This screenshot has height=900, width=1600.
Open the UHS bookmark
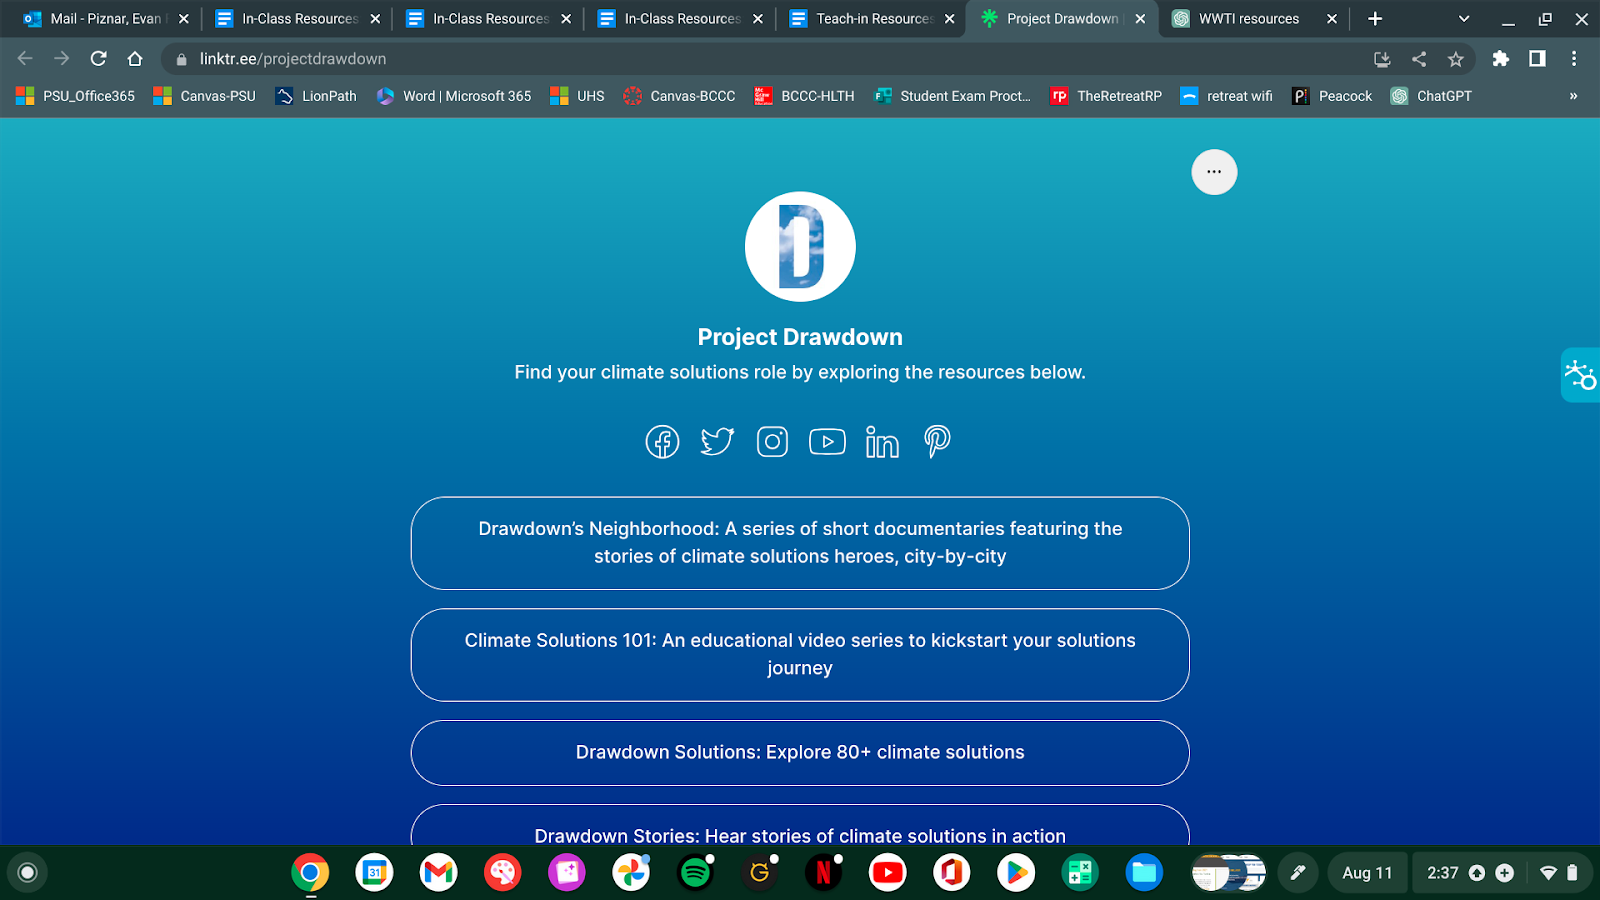(x=578, y=96)
